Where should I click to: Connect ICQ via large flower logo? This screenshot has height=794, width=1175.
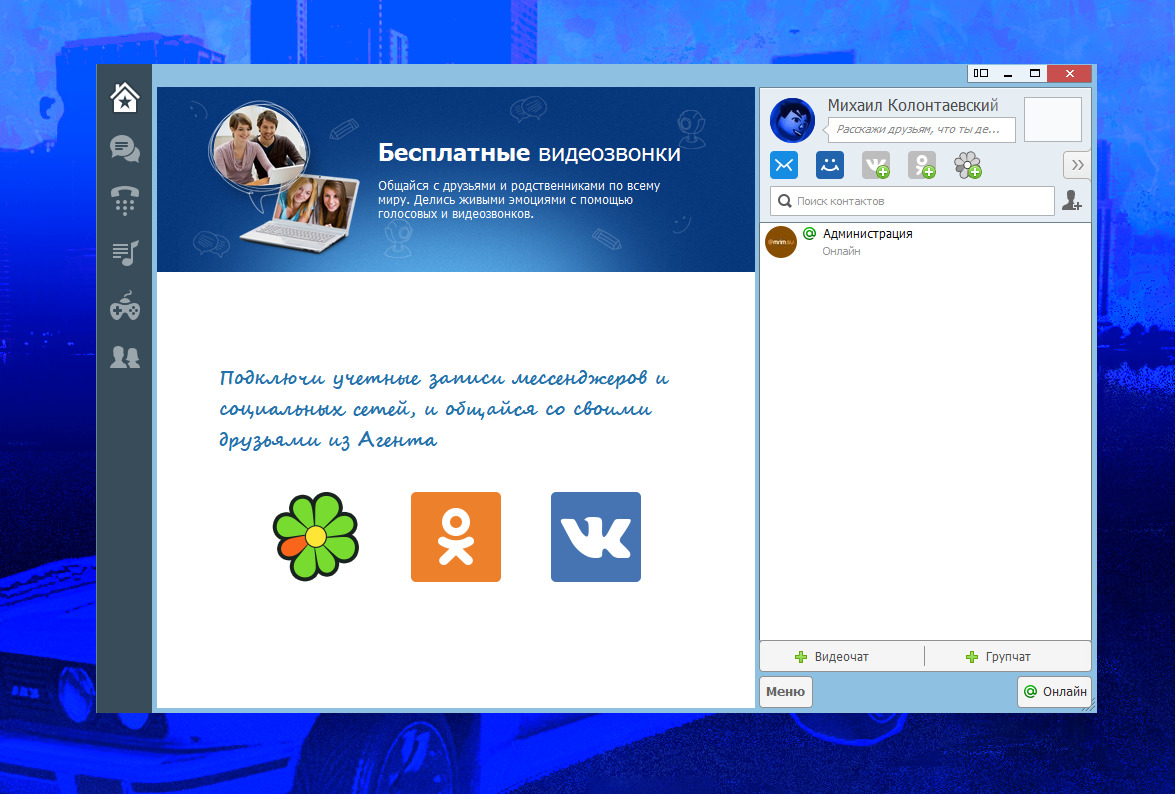[x=315, y=536]
